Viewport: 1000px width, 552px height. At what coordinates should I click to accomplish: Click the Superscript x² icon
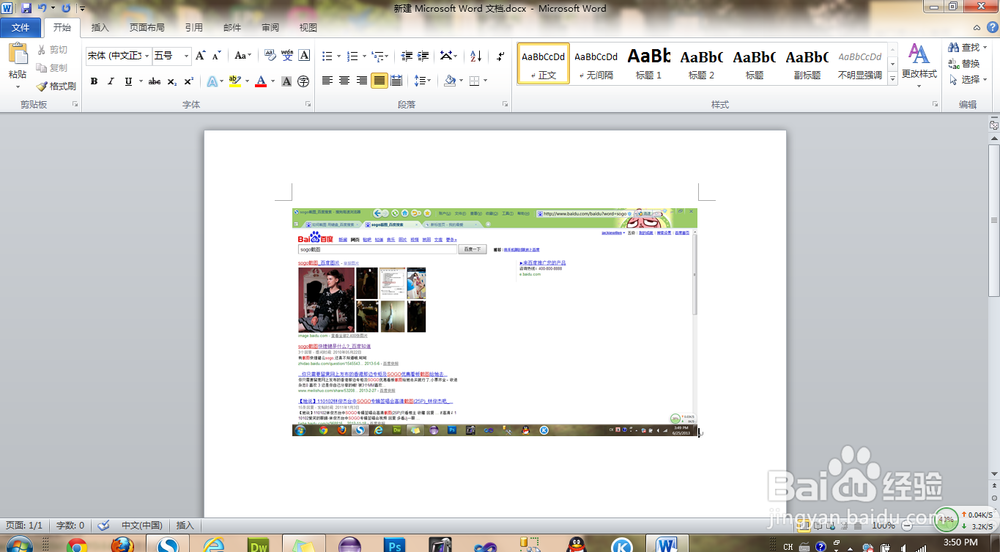(x=188, y=82)
